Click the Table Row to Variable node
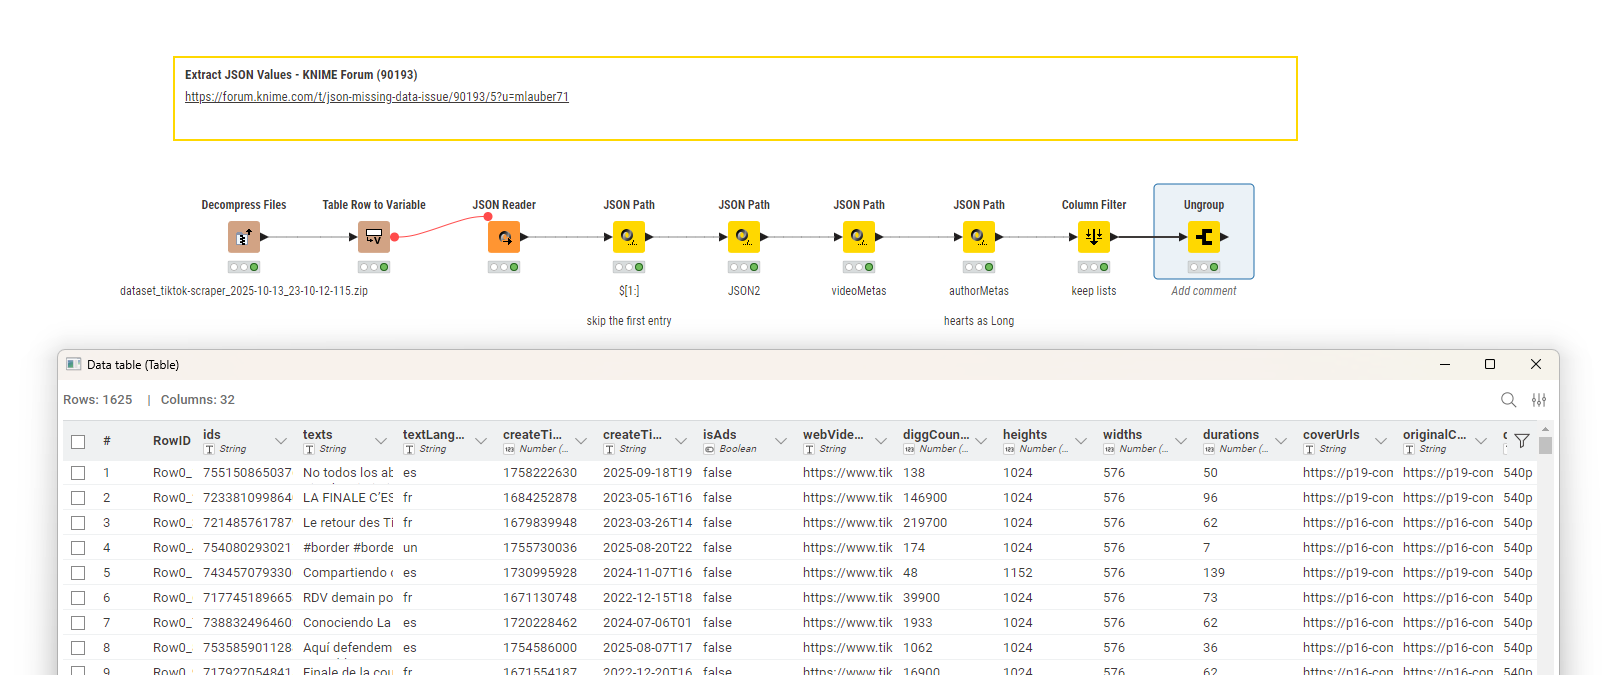This screenshot has width=1611, height=675. [374, 237]
